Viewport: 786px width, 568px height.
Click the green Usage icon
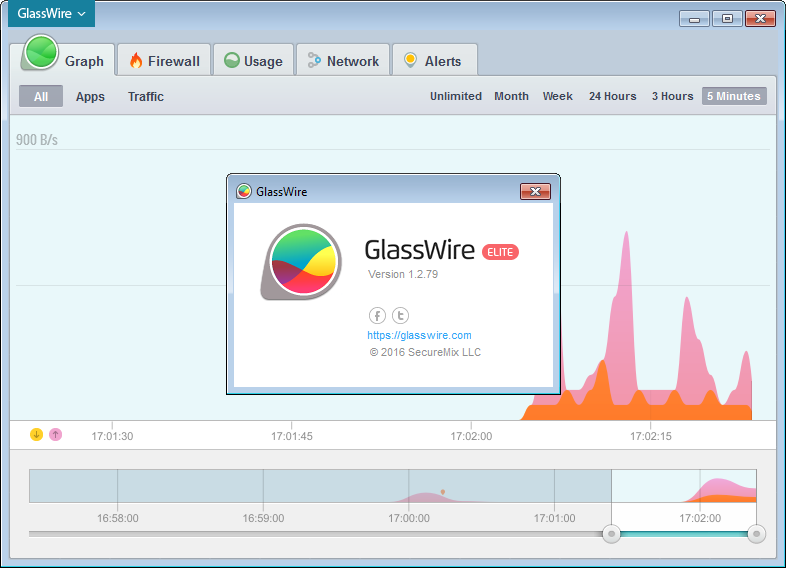232,60
